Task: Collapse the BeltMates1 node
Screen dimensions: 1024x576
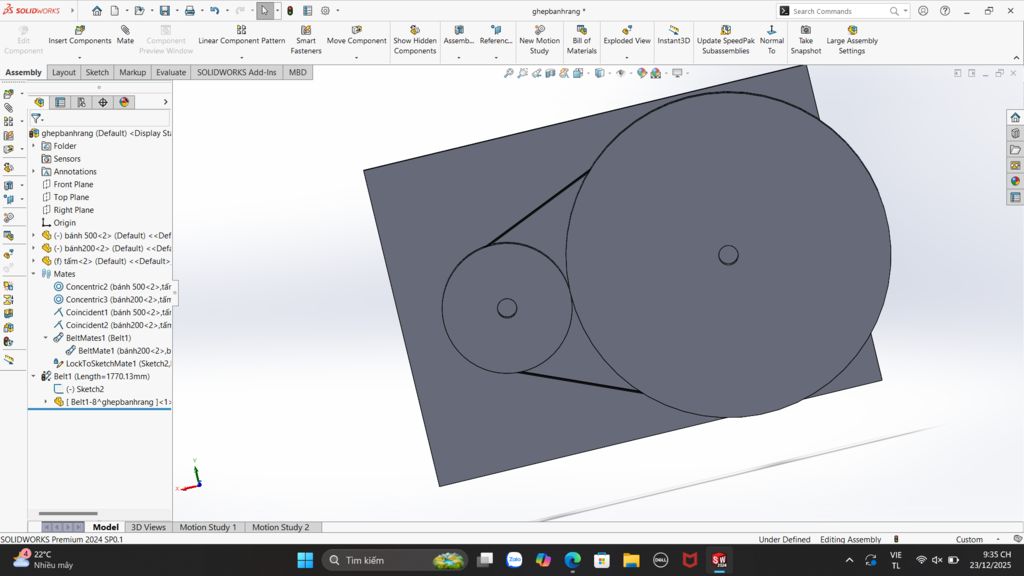Action: 46,338
